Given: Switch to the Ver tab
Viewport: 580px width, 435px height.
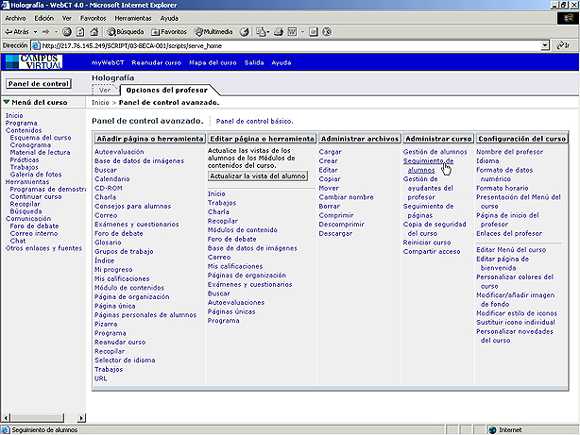Looking at the screenshot, I should pos(105,90).
